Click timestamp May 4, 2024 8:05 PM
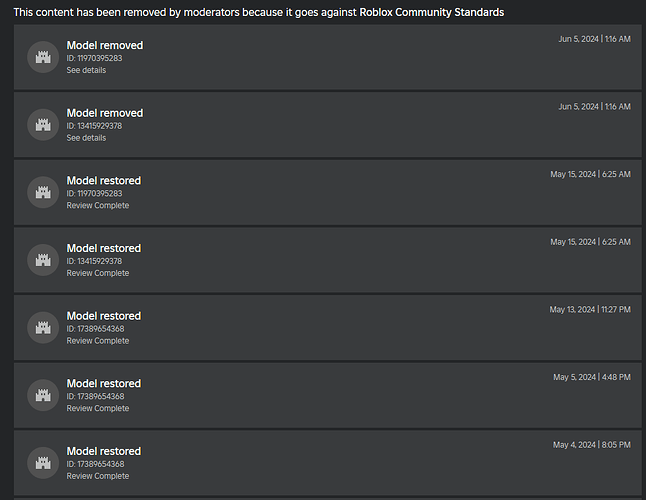The height and width of the screenshot is (500, 646). click(592, 444)
